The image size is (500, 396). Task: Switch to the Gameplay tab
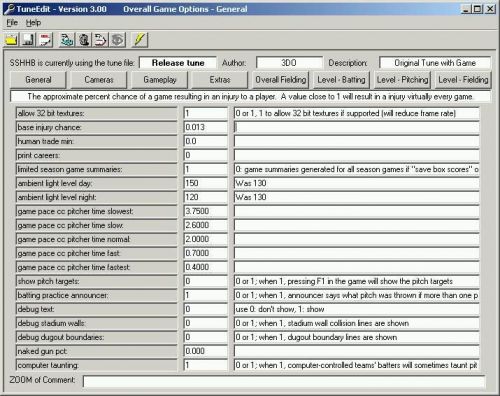pyautogui.click(x=160, y=80)
